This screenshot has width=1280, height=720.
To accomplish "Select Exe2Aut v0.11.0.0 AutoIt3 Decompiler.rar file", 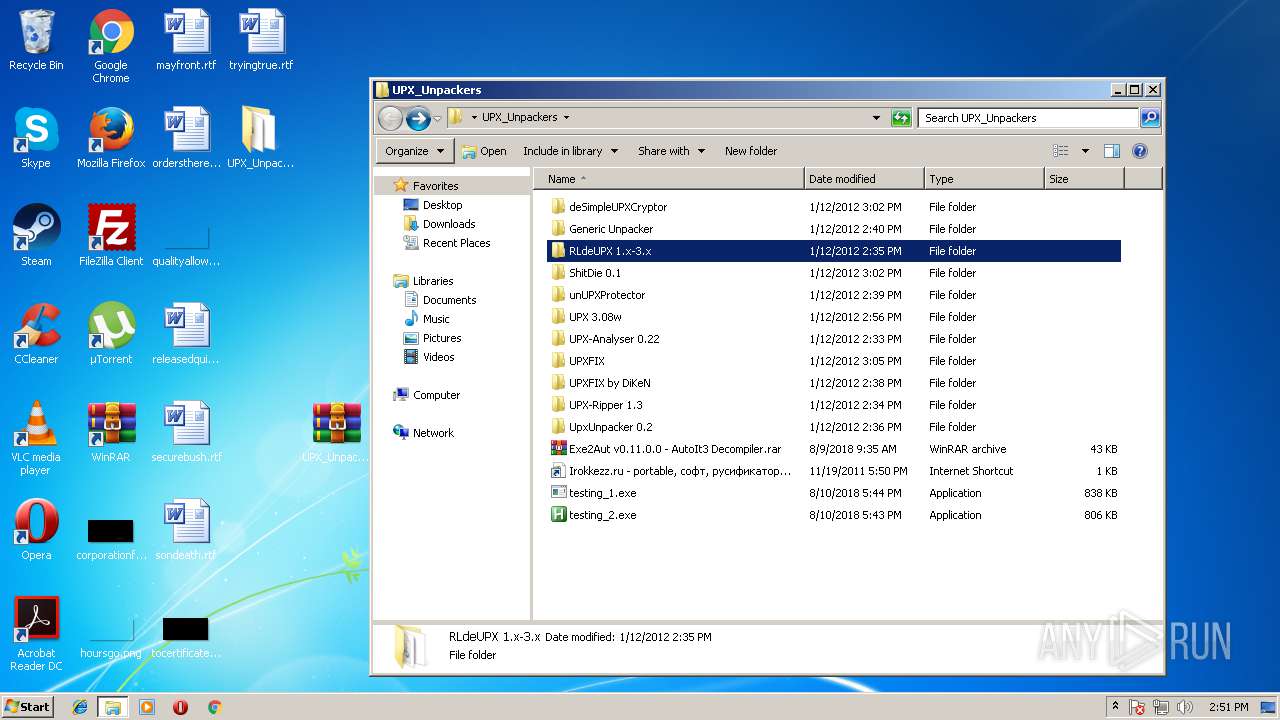I will coord(834,449).
